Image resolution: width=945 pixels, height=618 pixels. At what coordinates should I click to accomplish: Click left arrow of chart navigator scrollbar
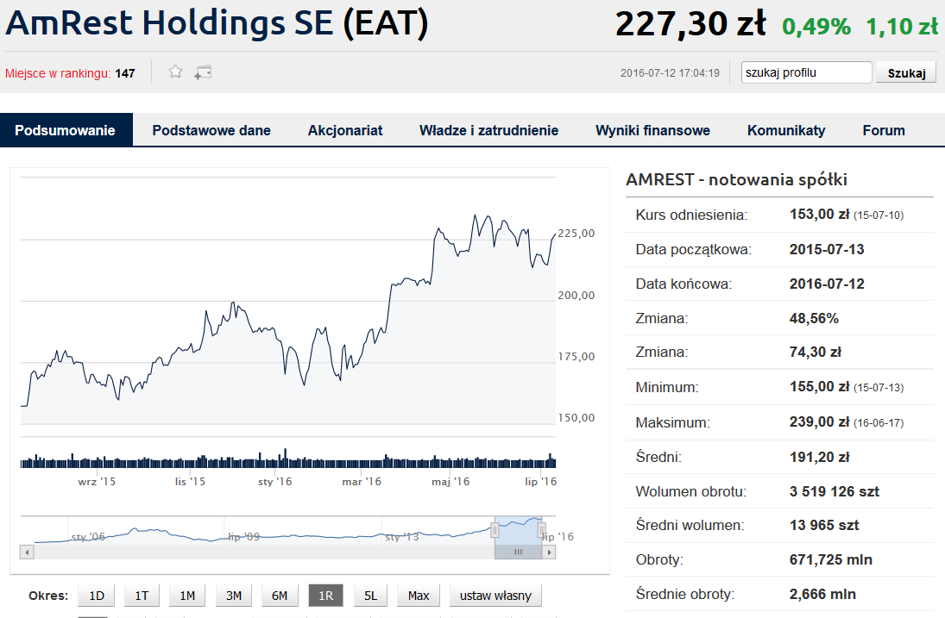pyautogui.click(x=27, y=552)
